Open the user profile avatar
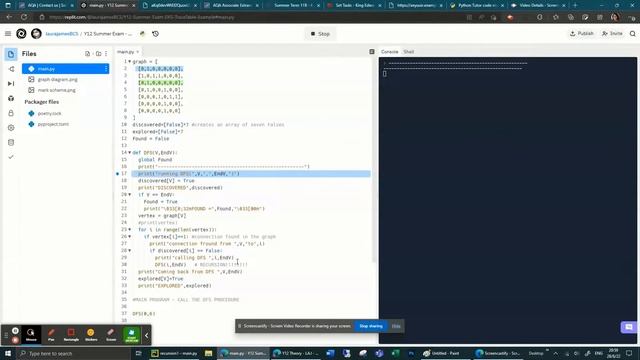This screenshot has width=640, height=360. (36, 34)
